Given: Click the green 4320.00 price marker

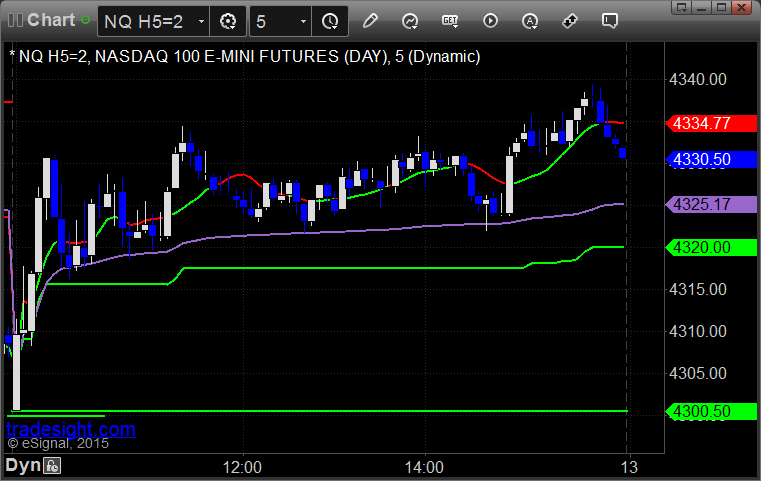Looking at the screenshot, I should click(711, 248).
